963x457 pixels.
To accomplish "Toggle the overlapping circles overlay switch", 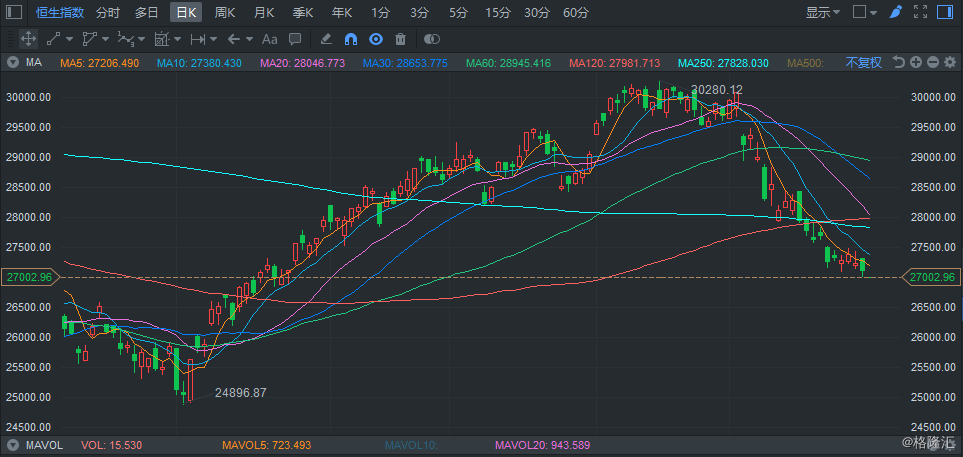I will click(x=432, y=39).
